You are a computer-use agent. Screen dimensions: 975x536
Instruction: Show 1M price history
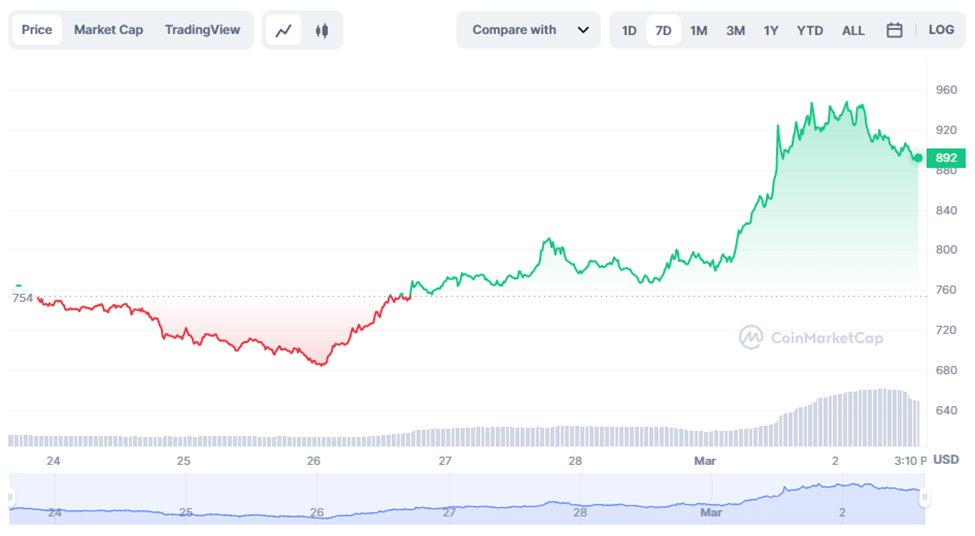tap(698, 30)
